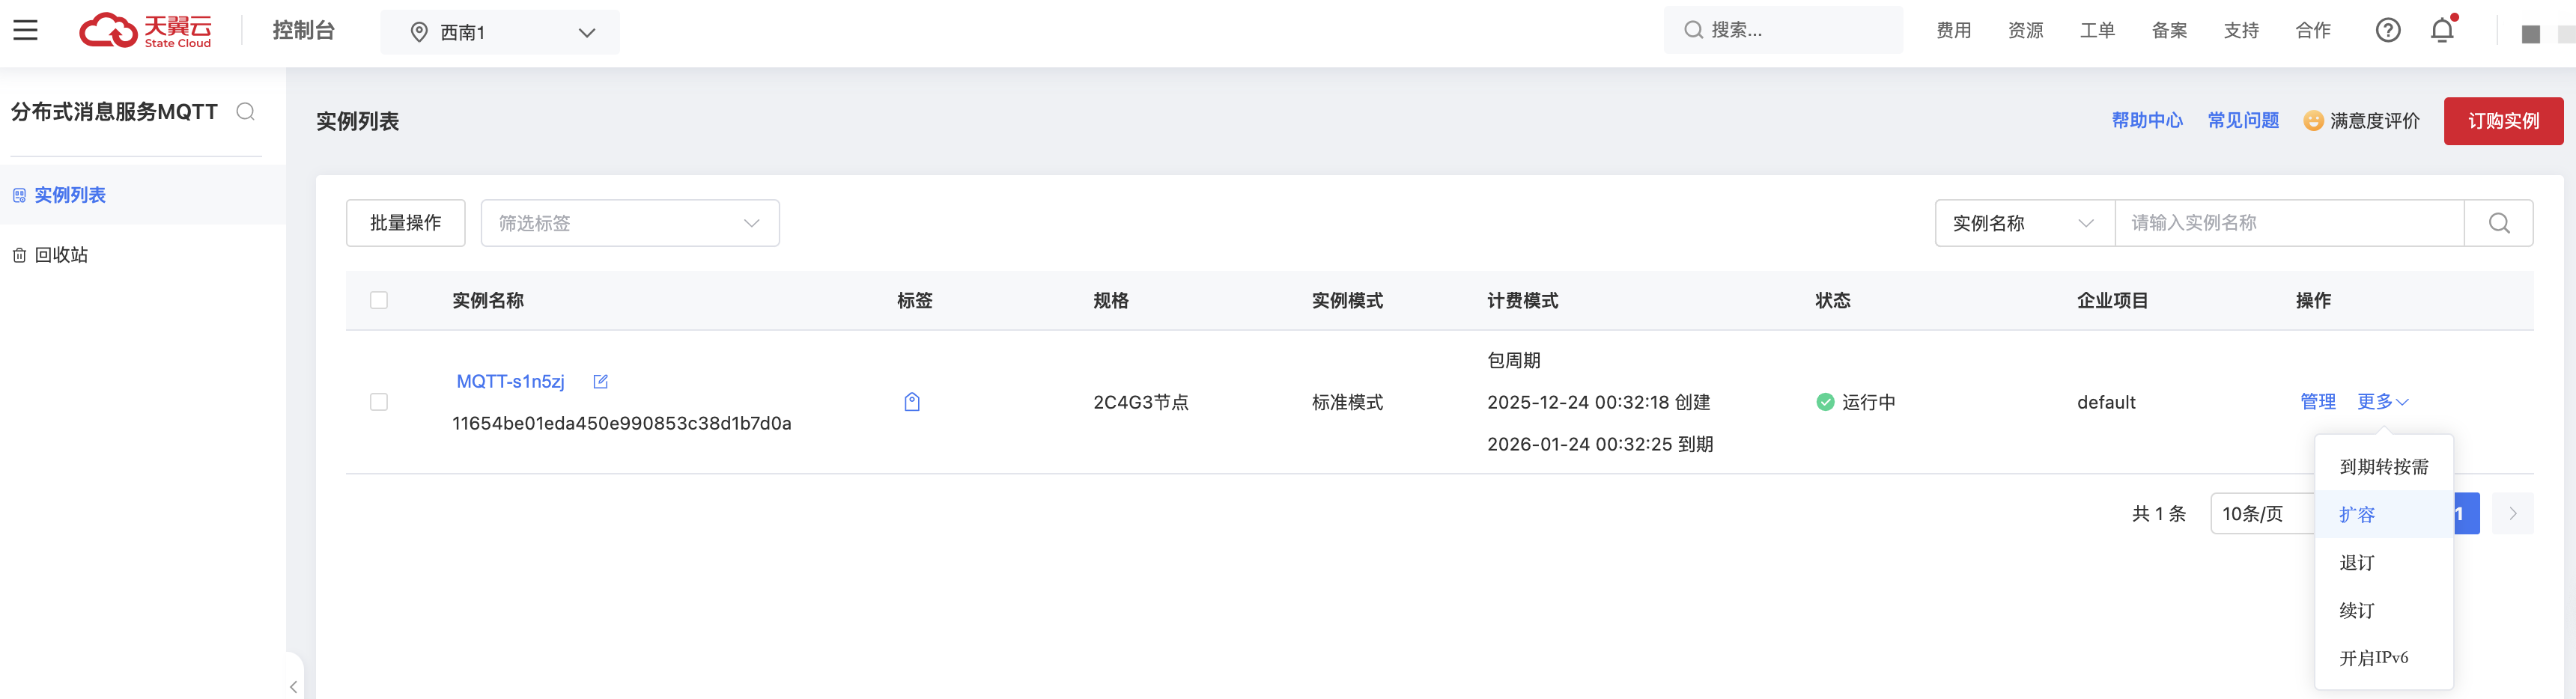
Task: Toggle the select-all checkbox in table header
Action: coord(379,301)
